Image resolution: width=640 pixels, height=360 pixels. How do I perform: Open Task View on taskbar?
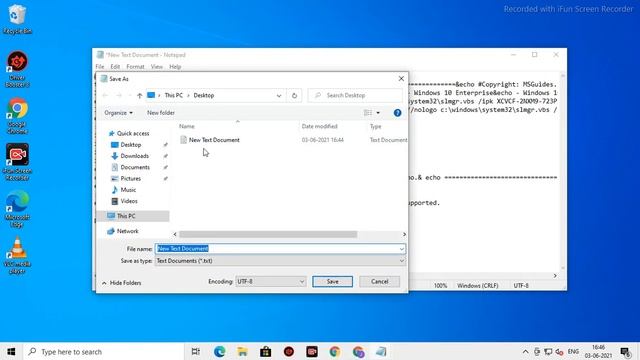pyautogui.click(x=196, y=351)
